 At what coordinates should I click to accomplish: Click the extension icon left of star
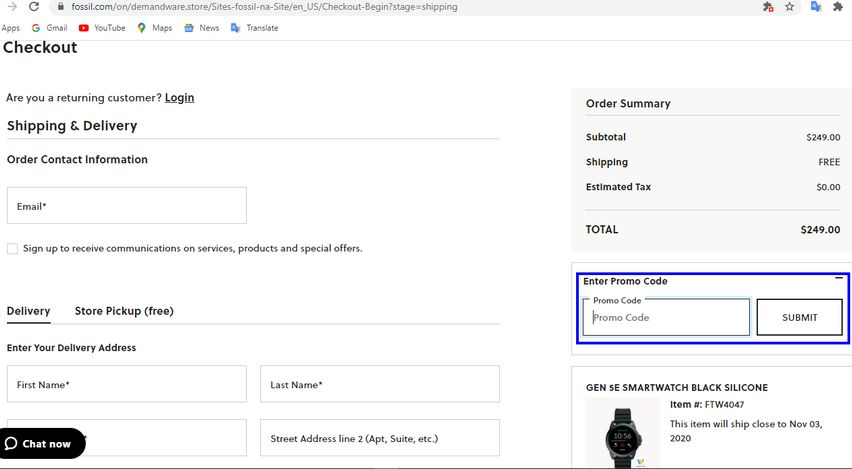click(768, 7)
